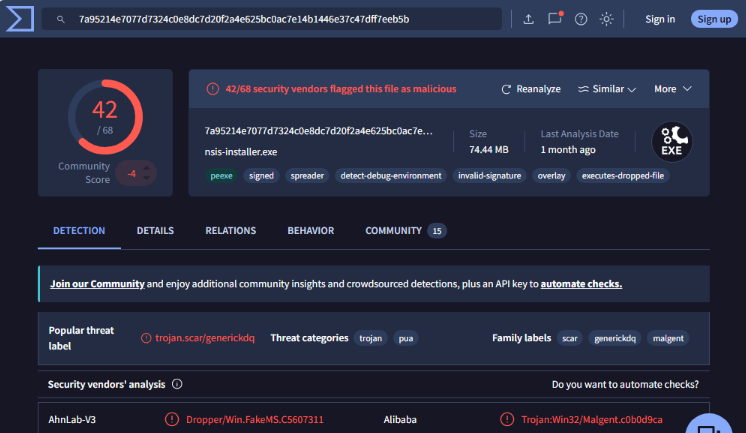The width and height of the screenshot is (746, 433).
Task: Click the Reanalyze button label
Action: pyautogui.click(x=539, y=89)
